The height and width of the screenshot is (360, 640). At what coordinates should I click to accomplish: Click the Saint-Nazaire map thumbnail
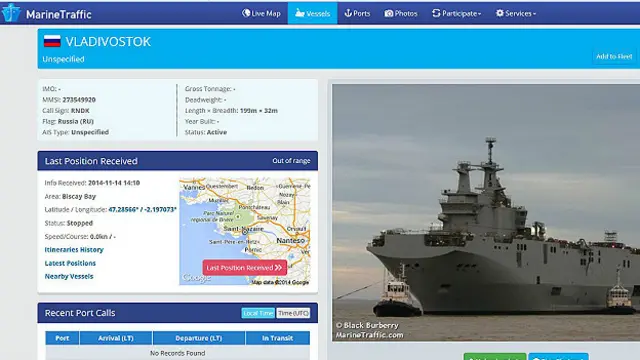pos(245,231)
